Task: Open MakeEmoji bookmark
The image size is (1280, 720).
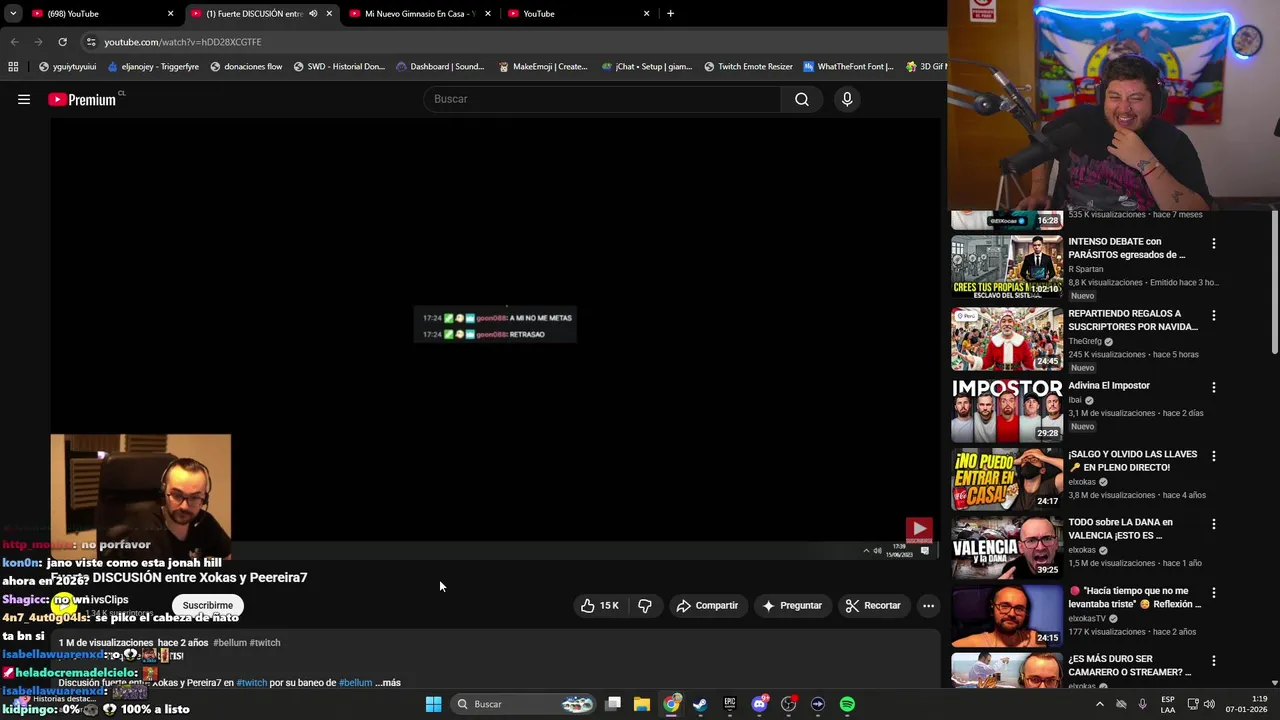Action: [543, 67]
